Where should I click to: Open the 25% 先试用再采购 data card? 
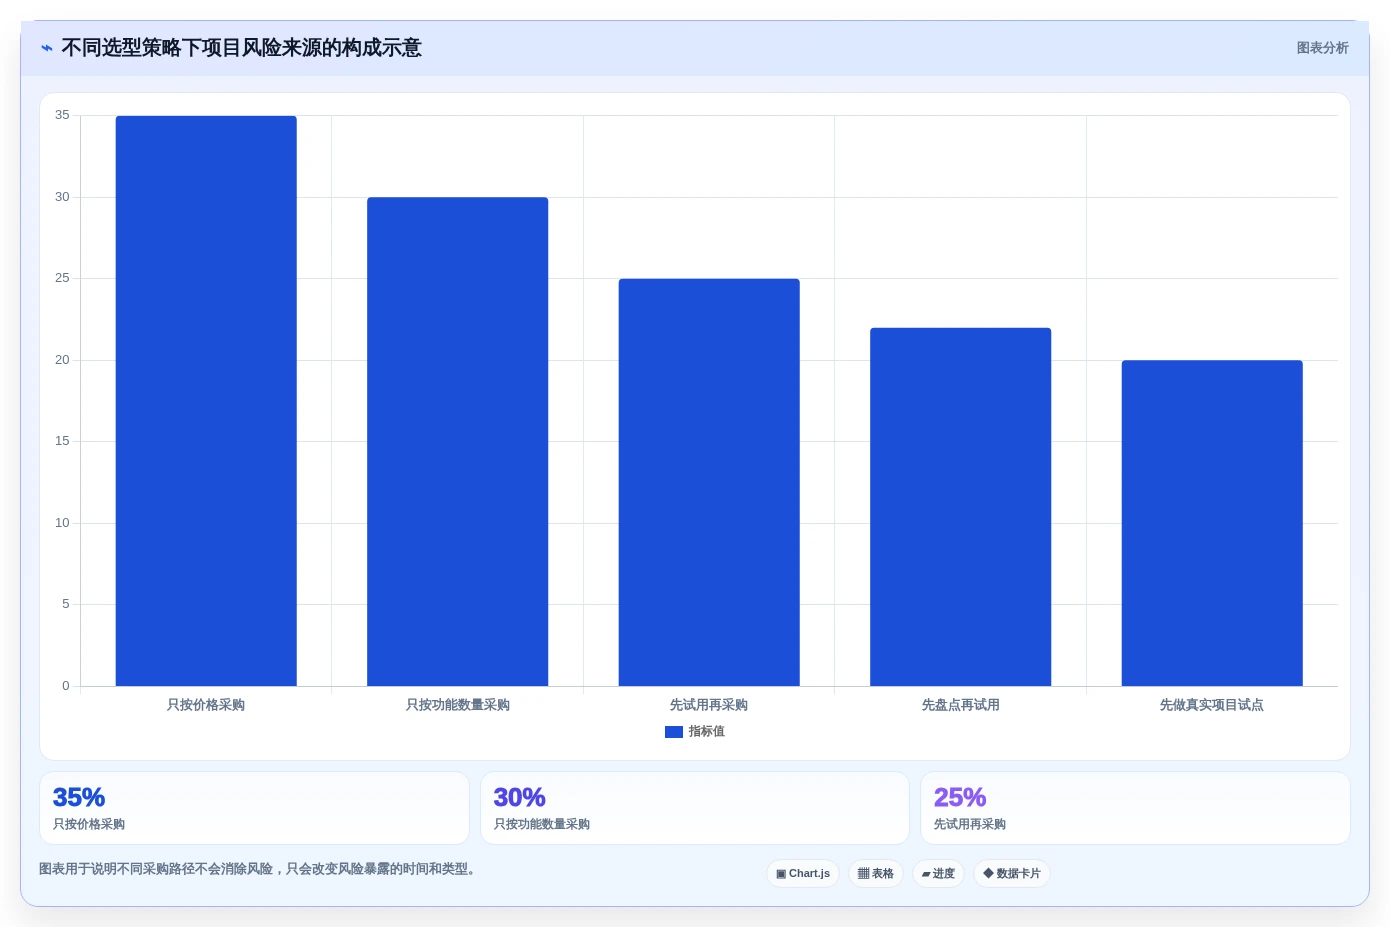pos(1135,808)
